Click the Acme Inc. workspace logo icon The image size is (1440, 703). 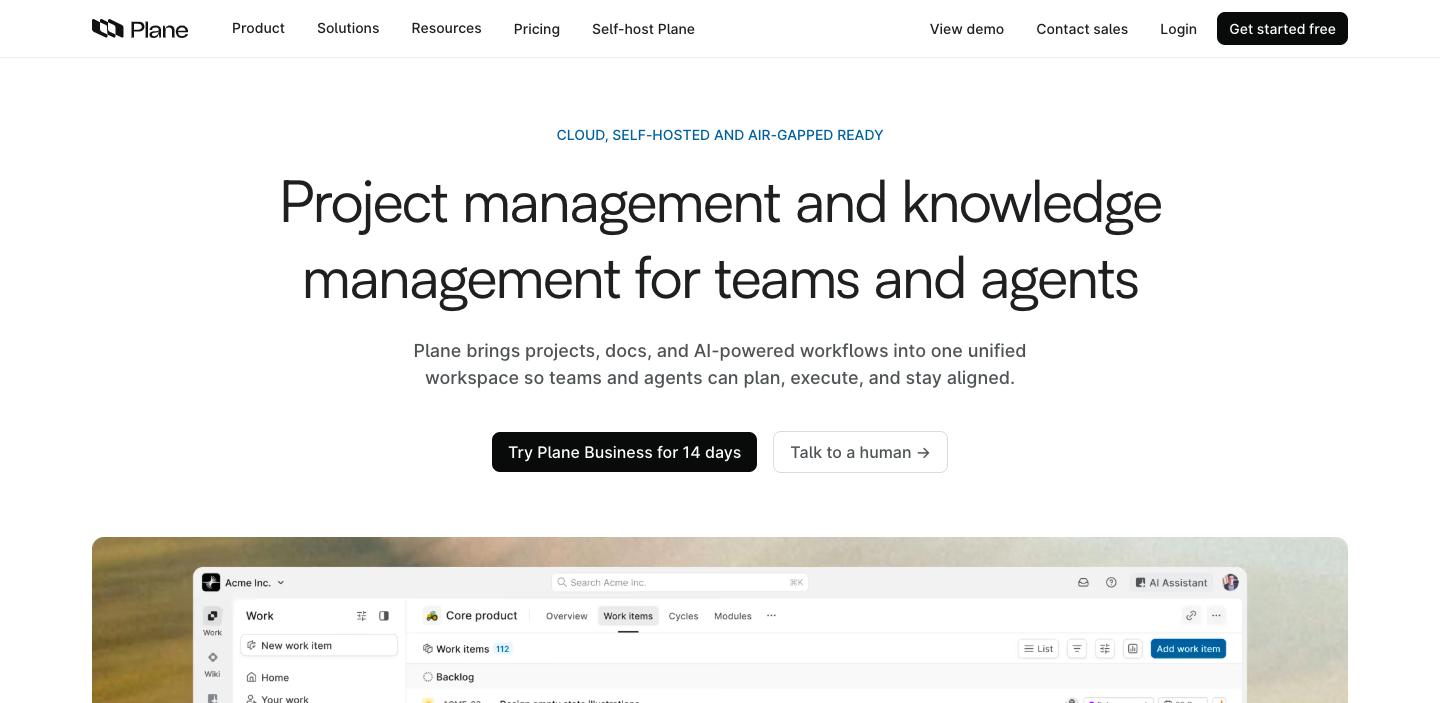click(x=211, y=582)
